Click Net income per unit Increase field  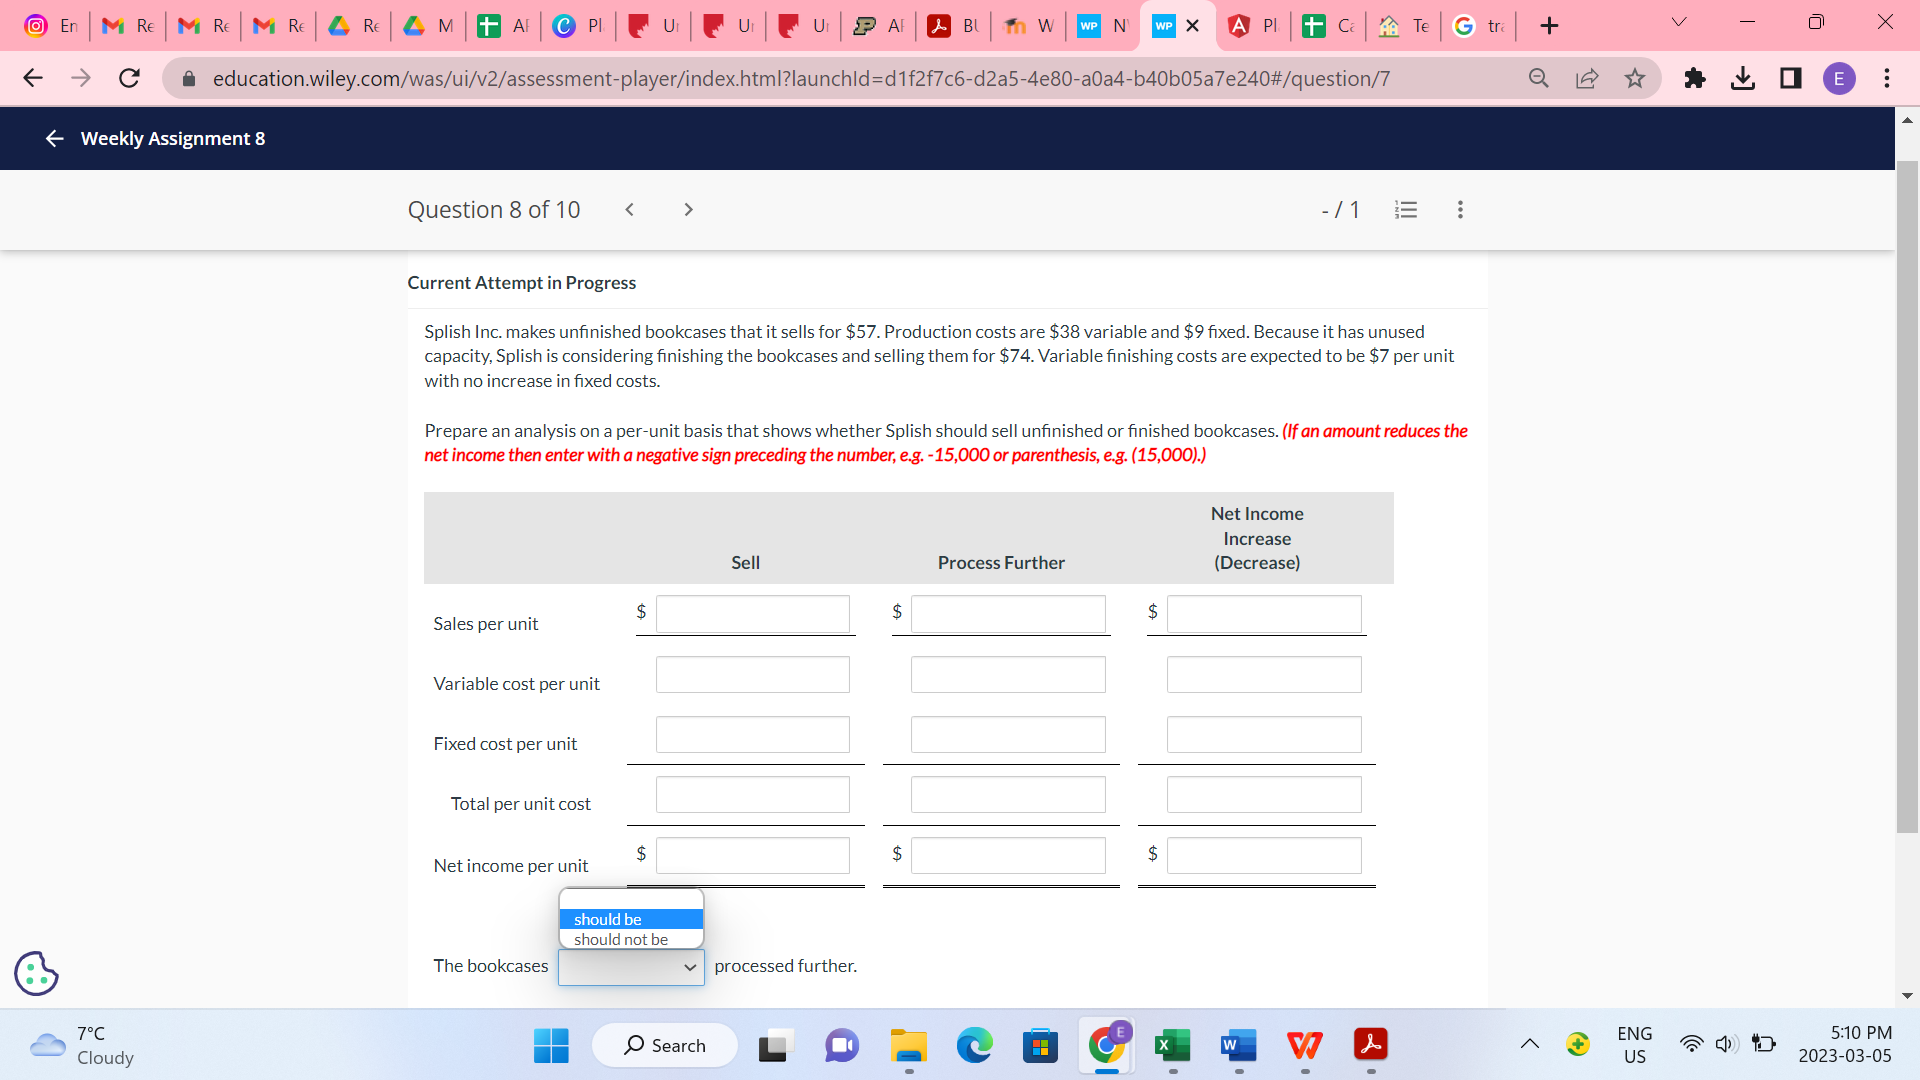[x=1263, y=856]
